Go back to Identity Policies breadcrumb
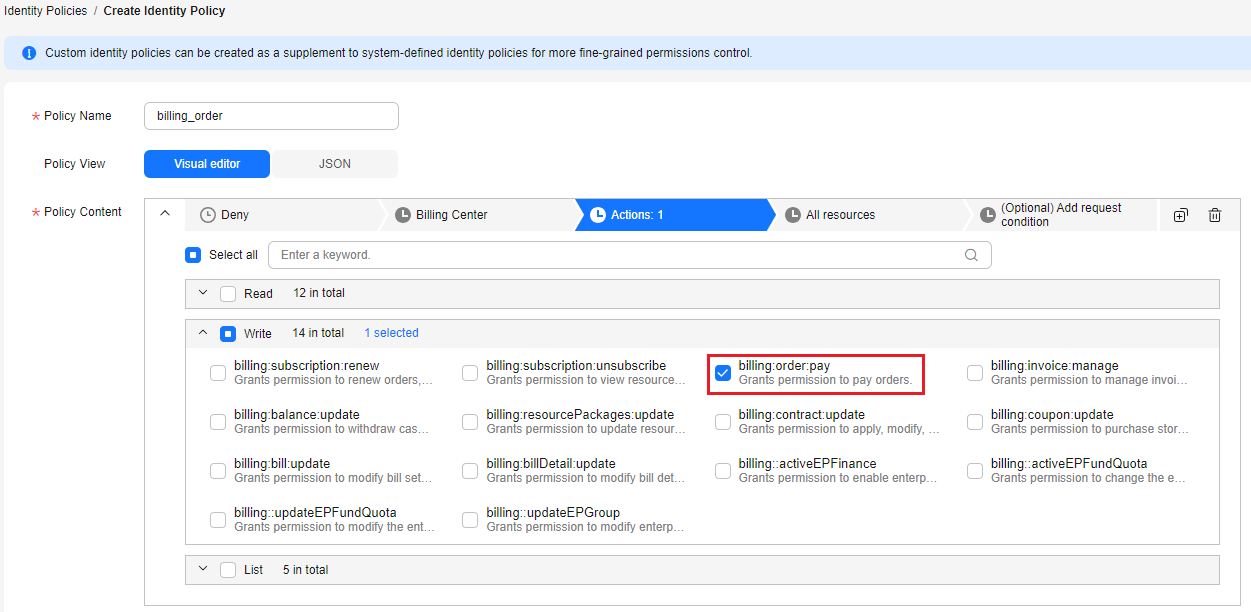 click(45, 11)
